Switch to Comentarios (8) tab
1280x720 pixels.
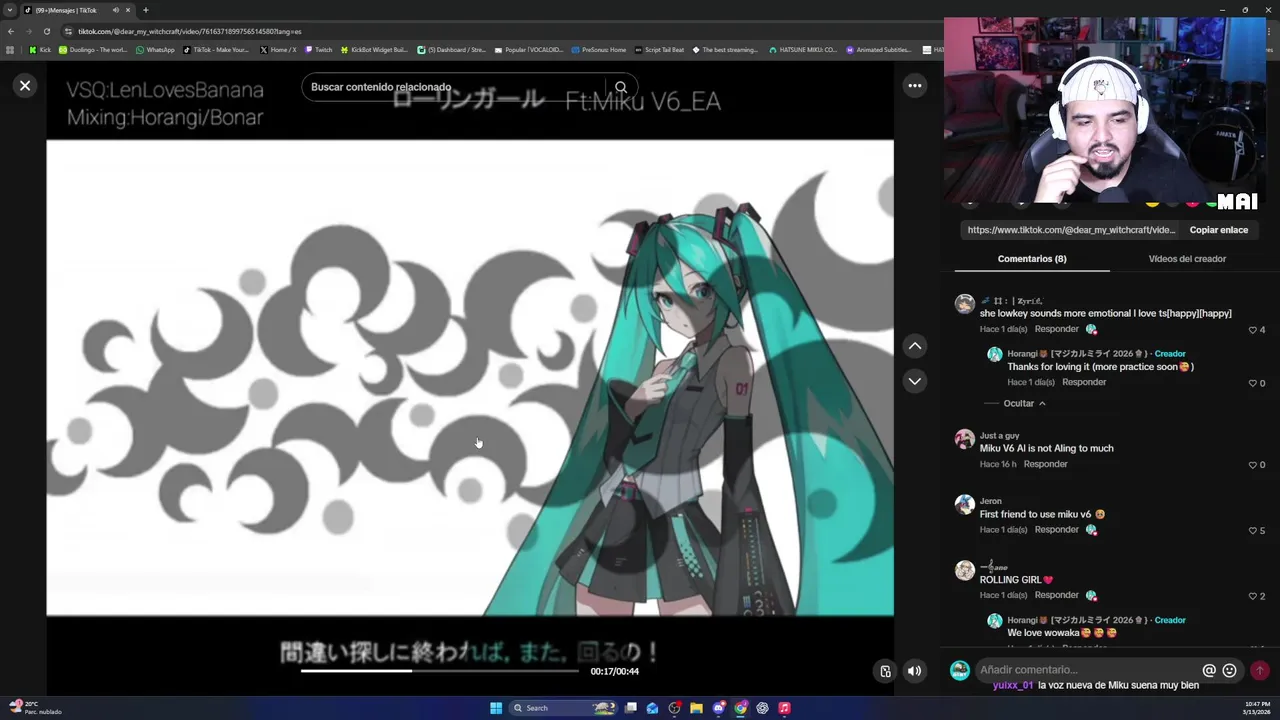coord(1032,259)
